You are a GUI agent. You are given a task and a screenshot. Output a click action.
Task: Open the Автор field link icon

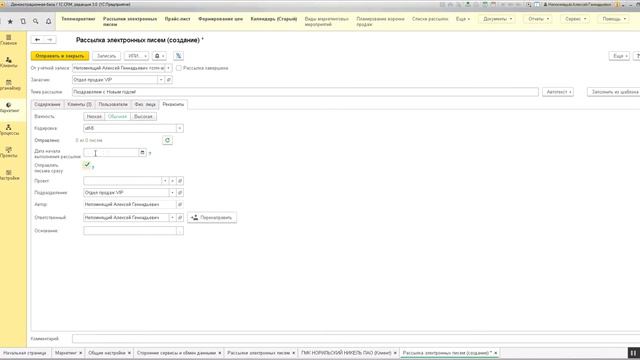tap(180, 204)
